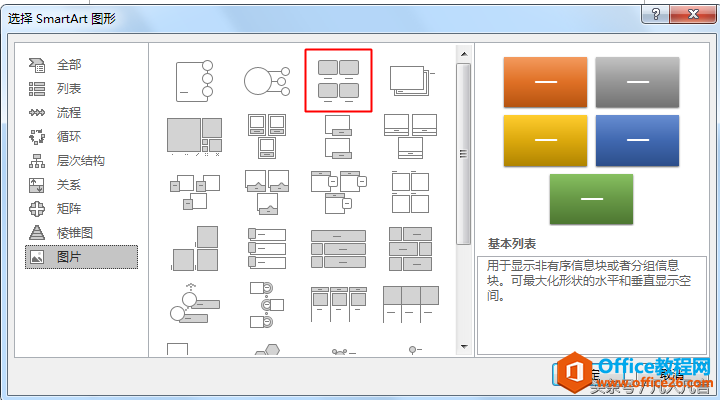Open dialog help with question mark button
Screen dimensions: 720x400
(x=656, y=14)
